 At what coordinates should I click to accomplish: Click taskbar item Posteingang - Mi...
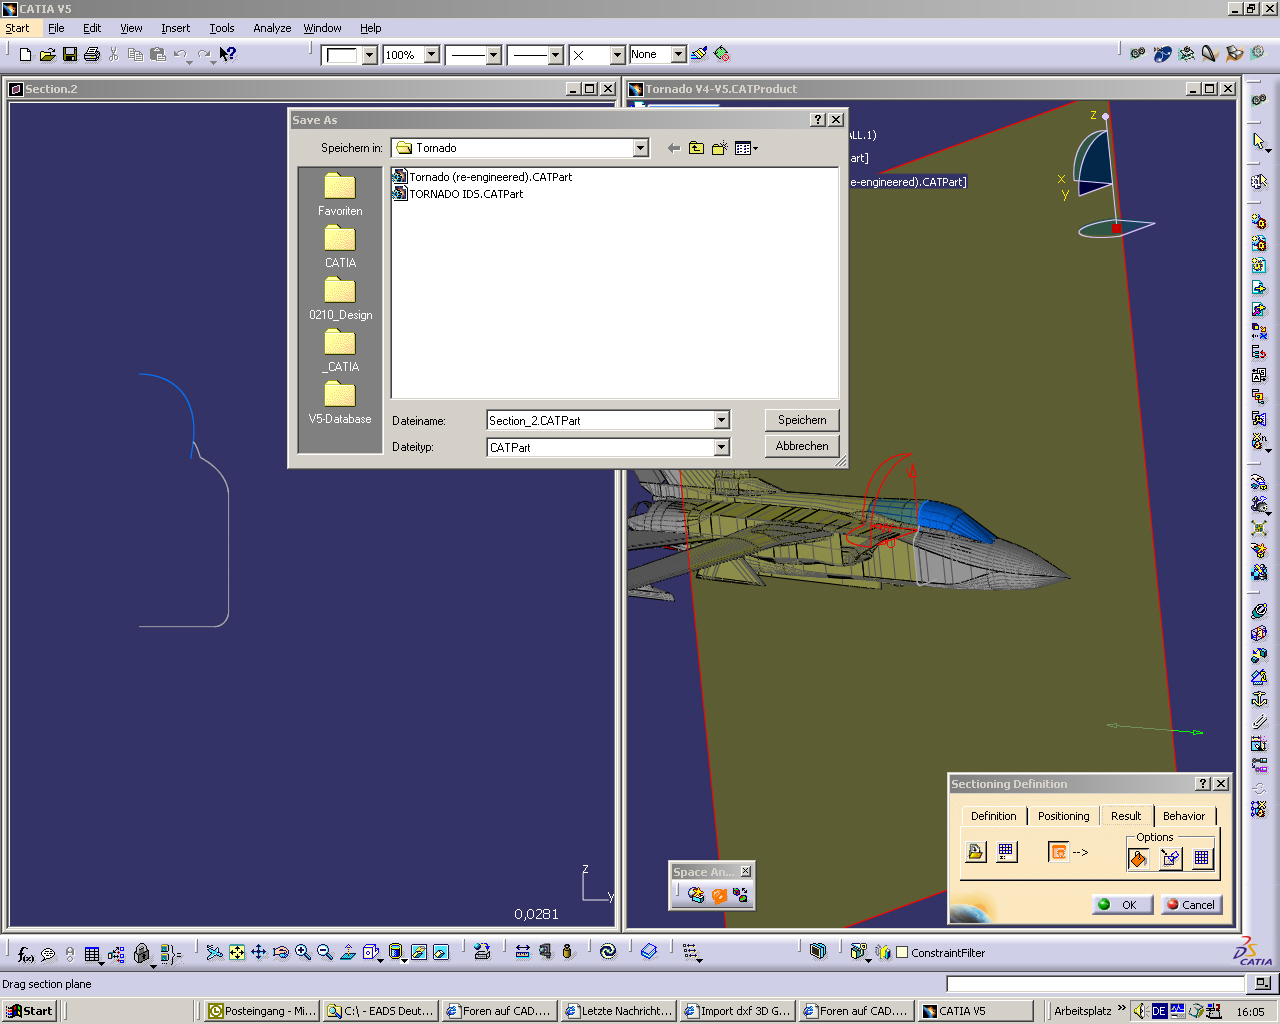262,1011
